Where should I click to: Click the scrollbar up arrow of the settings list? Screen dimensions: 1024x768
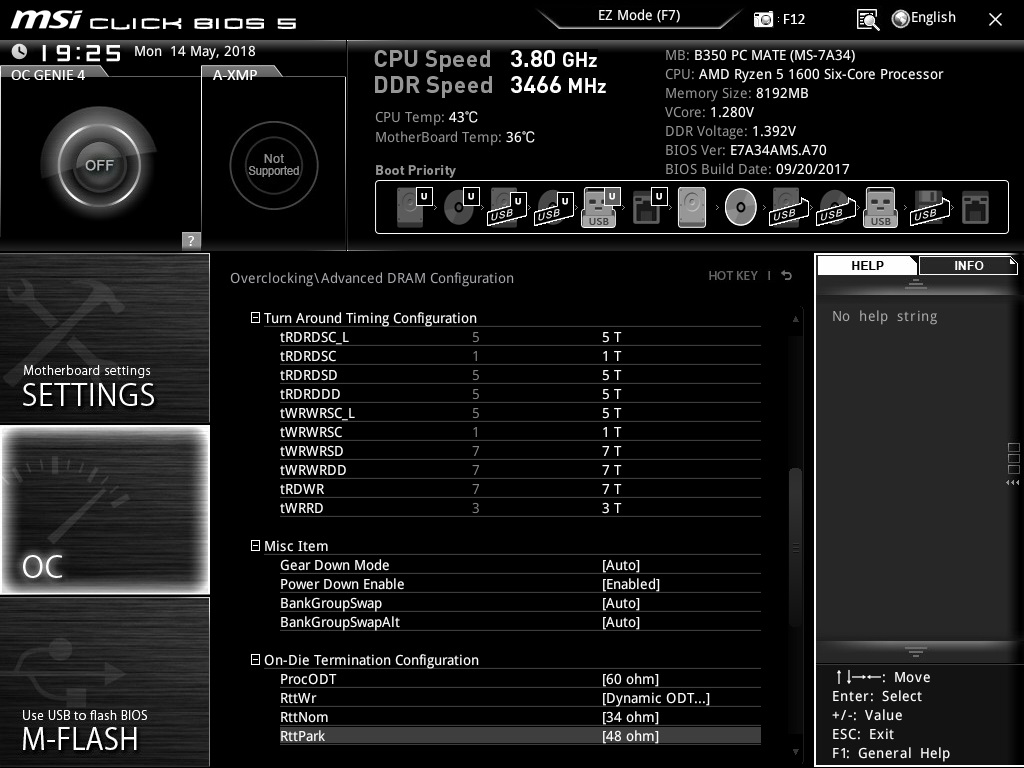795,319
